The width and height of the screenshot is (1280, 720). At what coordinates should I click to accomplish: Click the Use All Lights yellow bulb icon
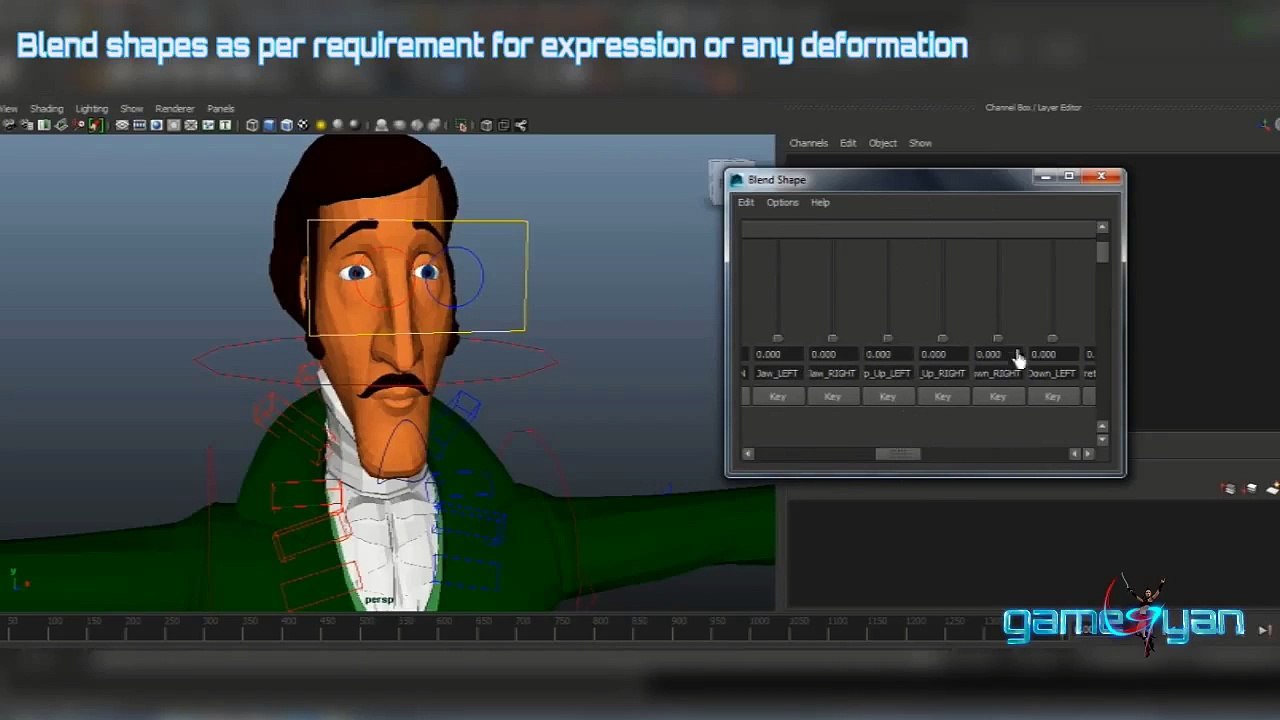[321, 125]
